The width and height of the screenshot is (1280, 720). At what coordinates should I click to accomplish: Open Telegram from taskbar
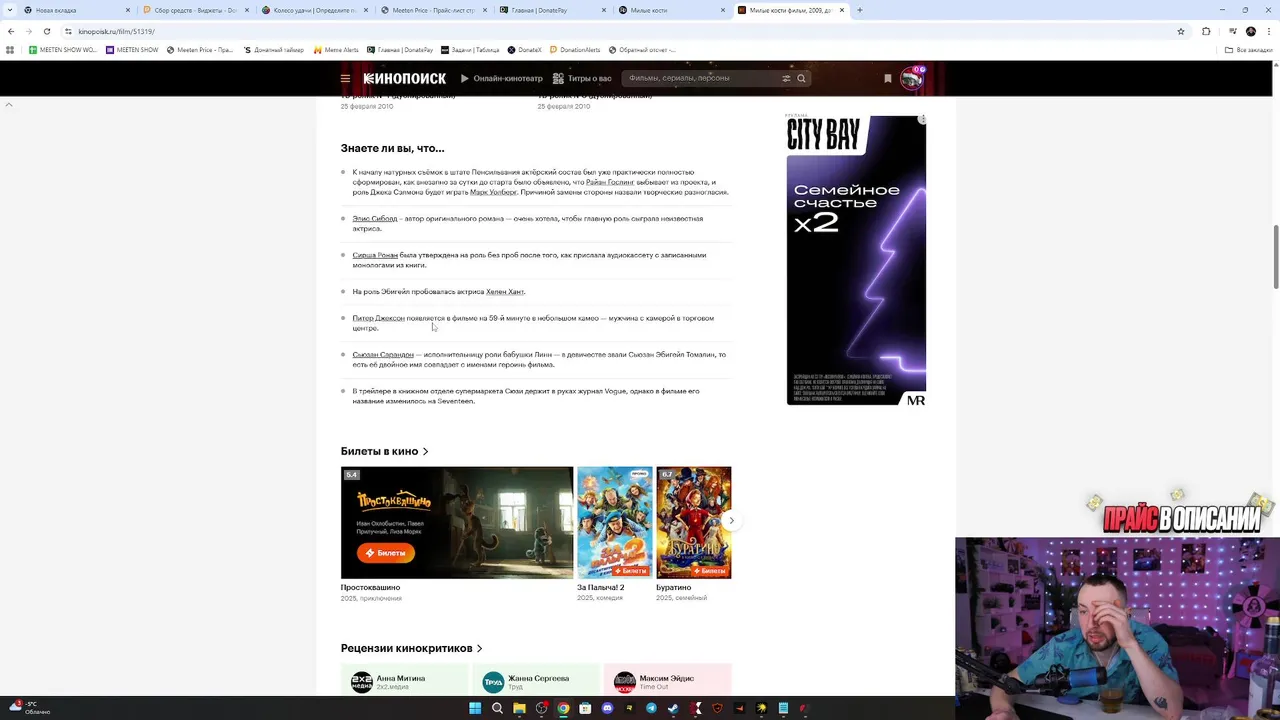click(x=651, y=708)
